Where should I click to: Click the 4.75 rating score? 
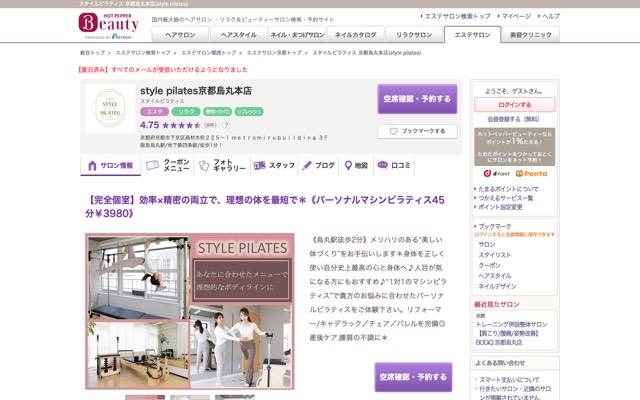coord(149,125)
